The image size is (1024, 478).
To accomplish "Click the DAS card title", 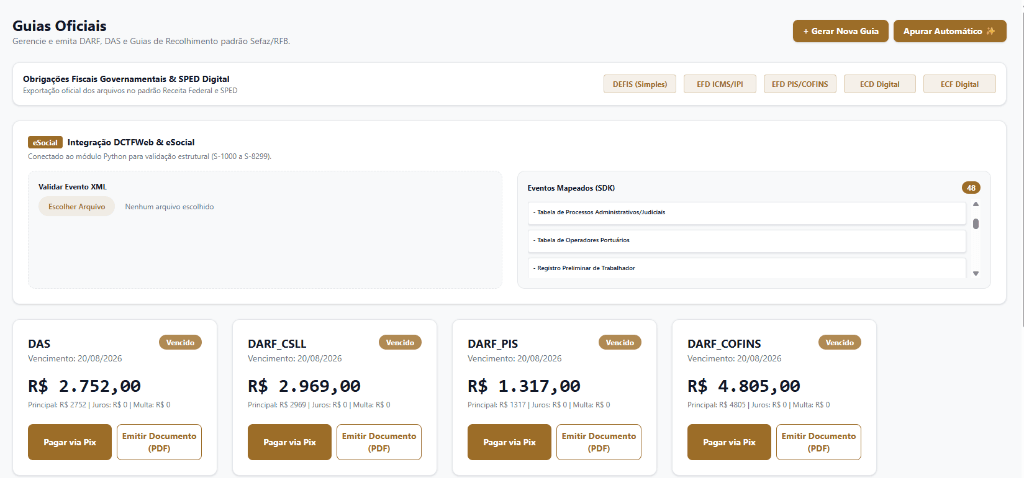I will click(x=39, y=344).
